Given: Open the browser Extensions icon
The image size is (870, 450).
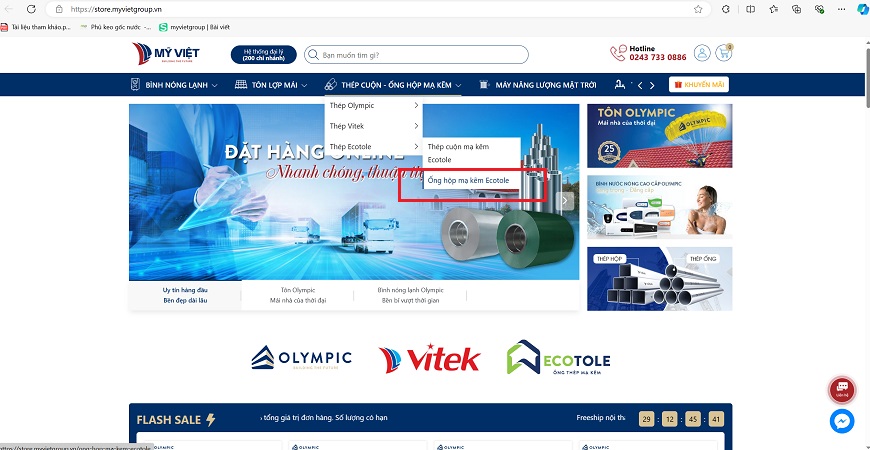Looking at the screenshot, I should [725, 9].
